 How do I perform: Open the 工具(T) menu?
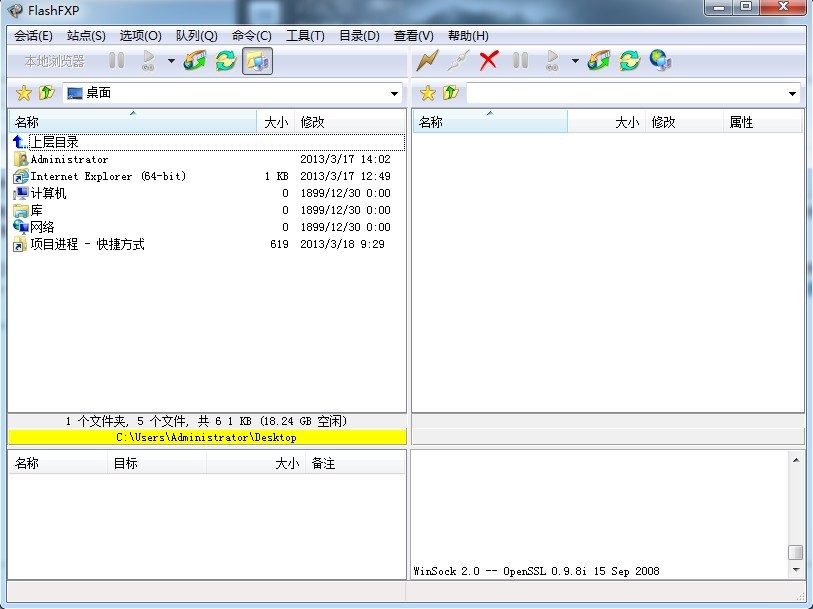pos(305,36)
